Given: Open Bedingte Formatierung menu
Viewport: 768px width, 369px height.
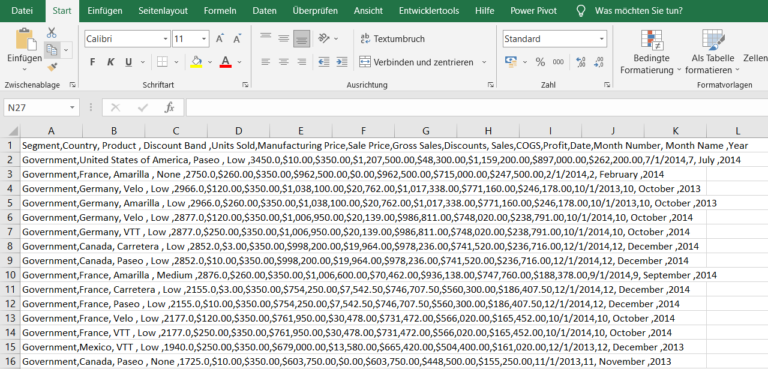Looking at the screenshot, I should coord(651,52).
